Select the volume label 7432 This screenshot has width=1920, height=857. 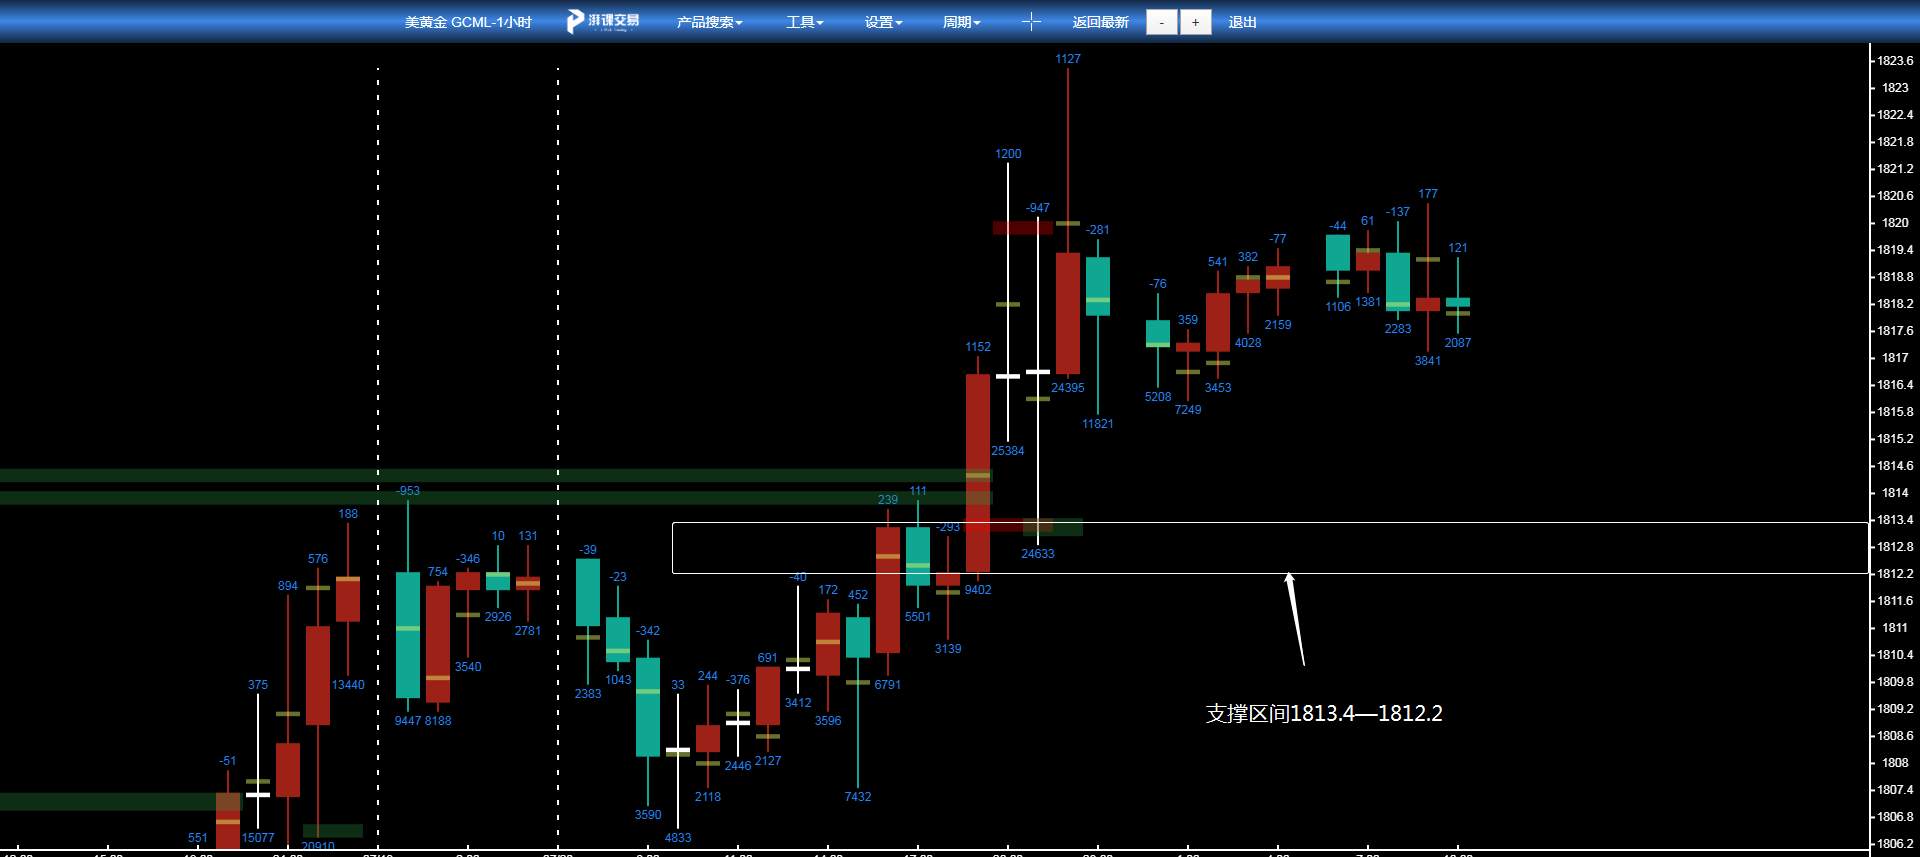(x=858, y=797)
